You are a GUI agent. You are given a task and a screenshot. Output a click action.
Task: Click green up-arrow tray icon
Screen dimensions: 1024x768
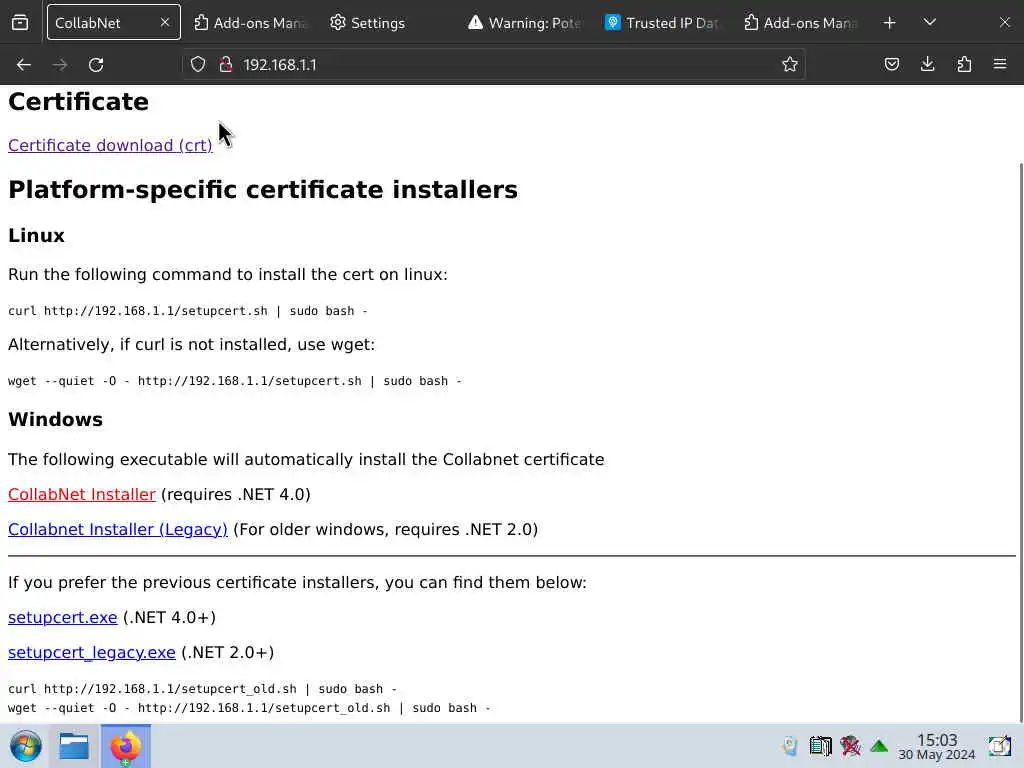879,746
